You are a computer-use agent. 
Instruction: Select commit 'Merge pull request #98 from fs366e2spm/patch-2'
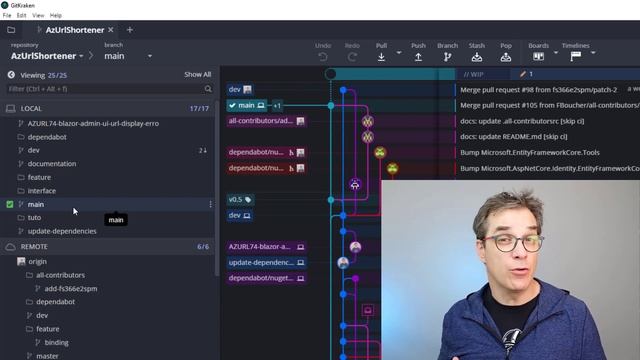(538, 90)
